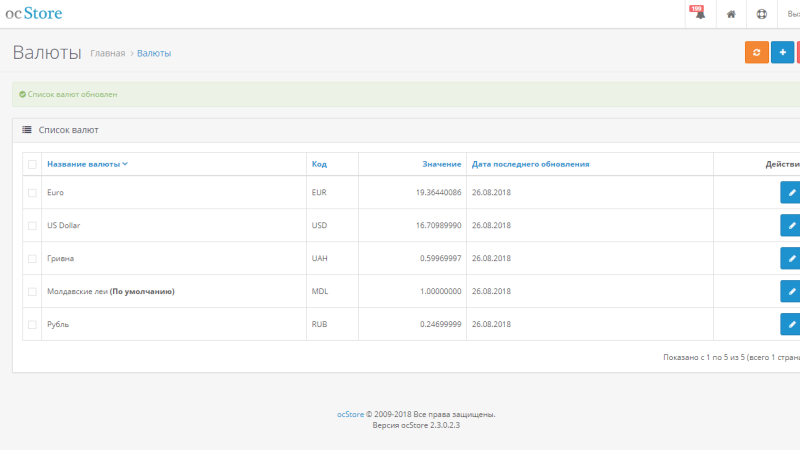This screenshot has height=450, width=800.
Task: Edit the US Dollar currency row
Action: click(x=790, y=226)
